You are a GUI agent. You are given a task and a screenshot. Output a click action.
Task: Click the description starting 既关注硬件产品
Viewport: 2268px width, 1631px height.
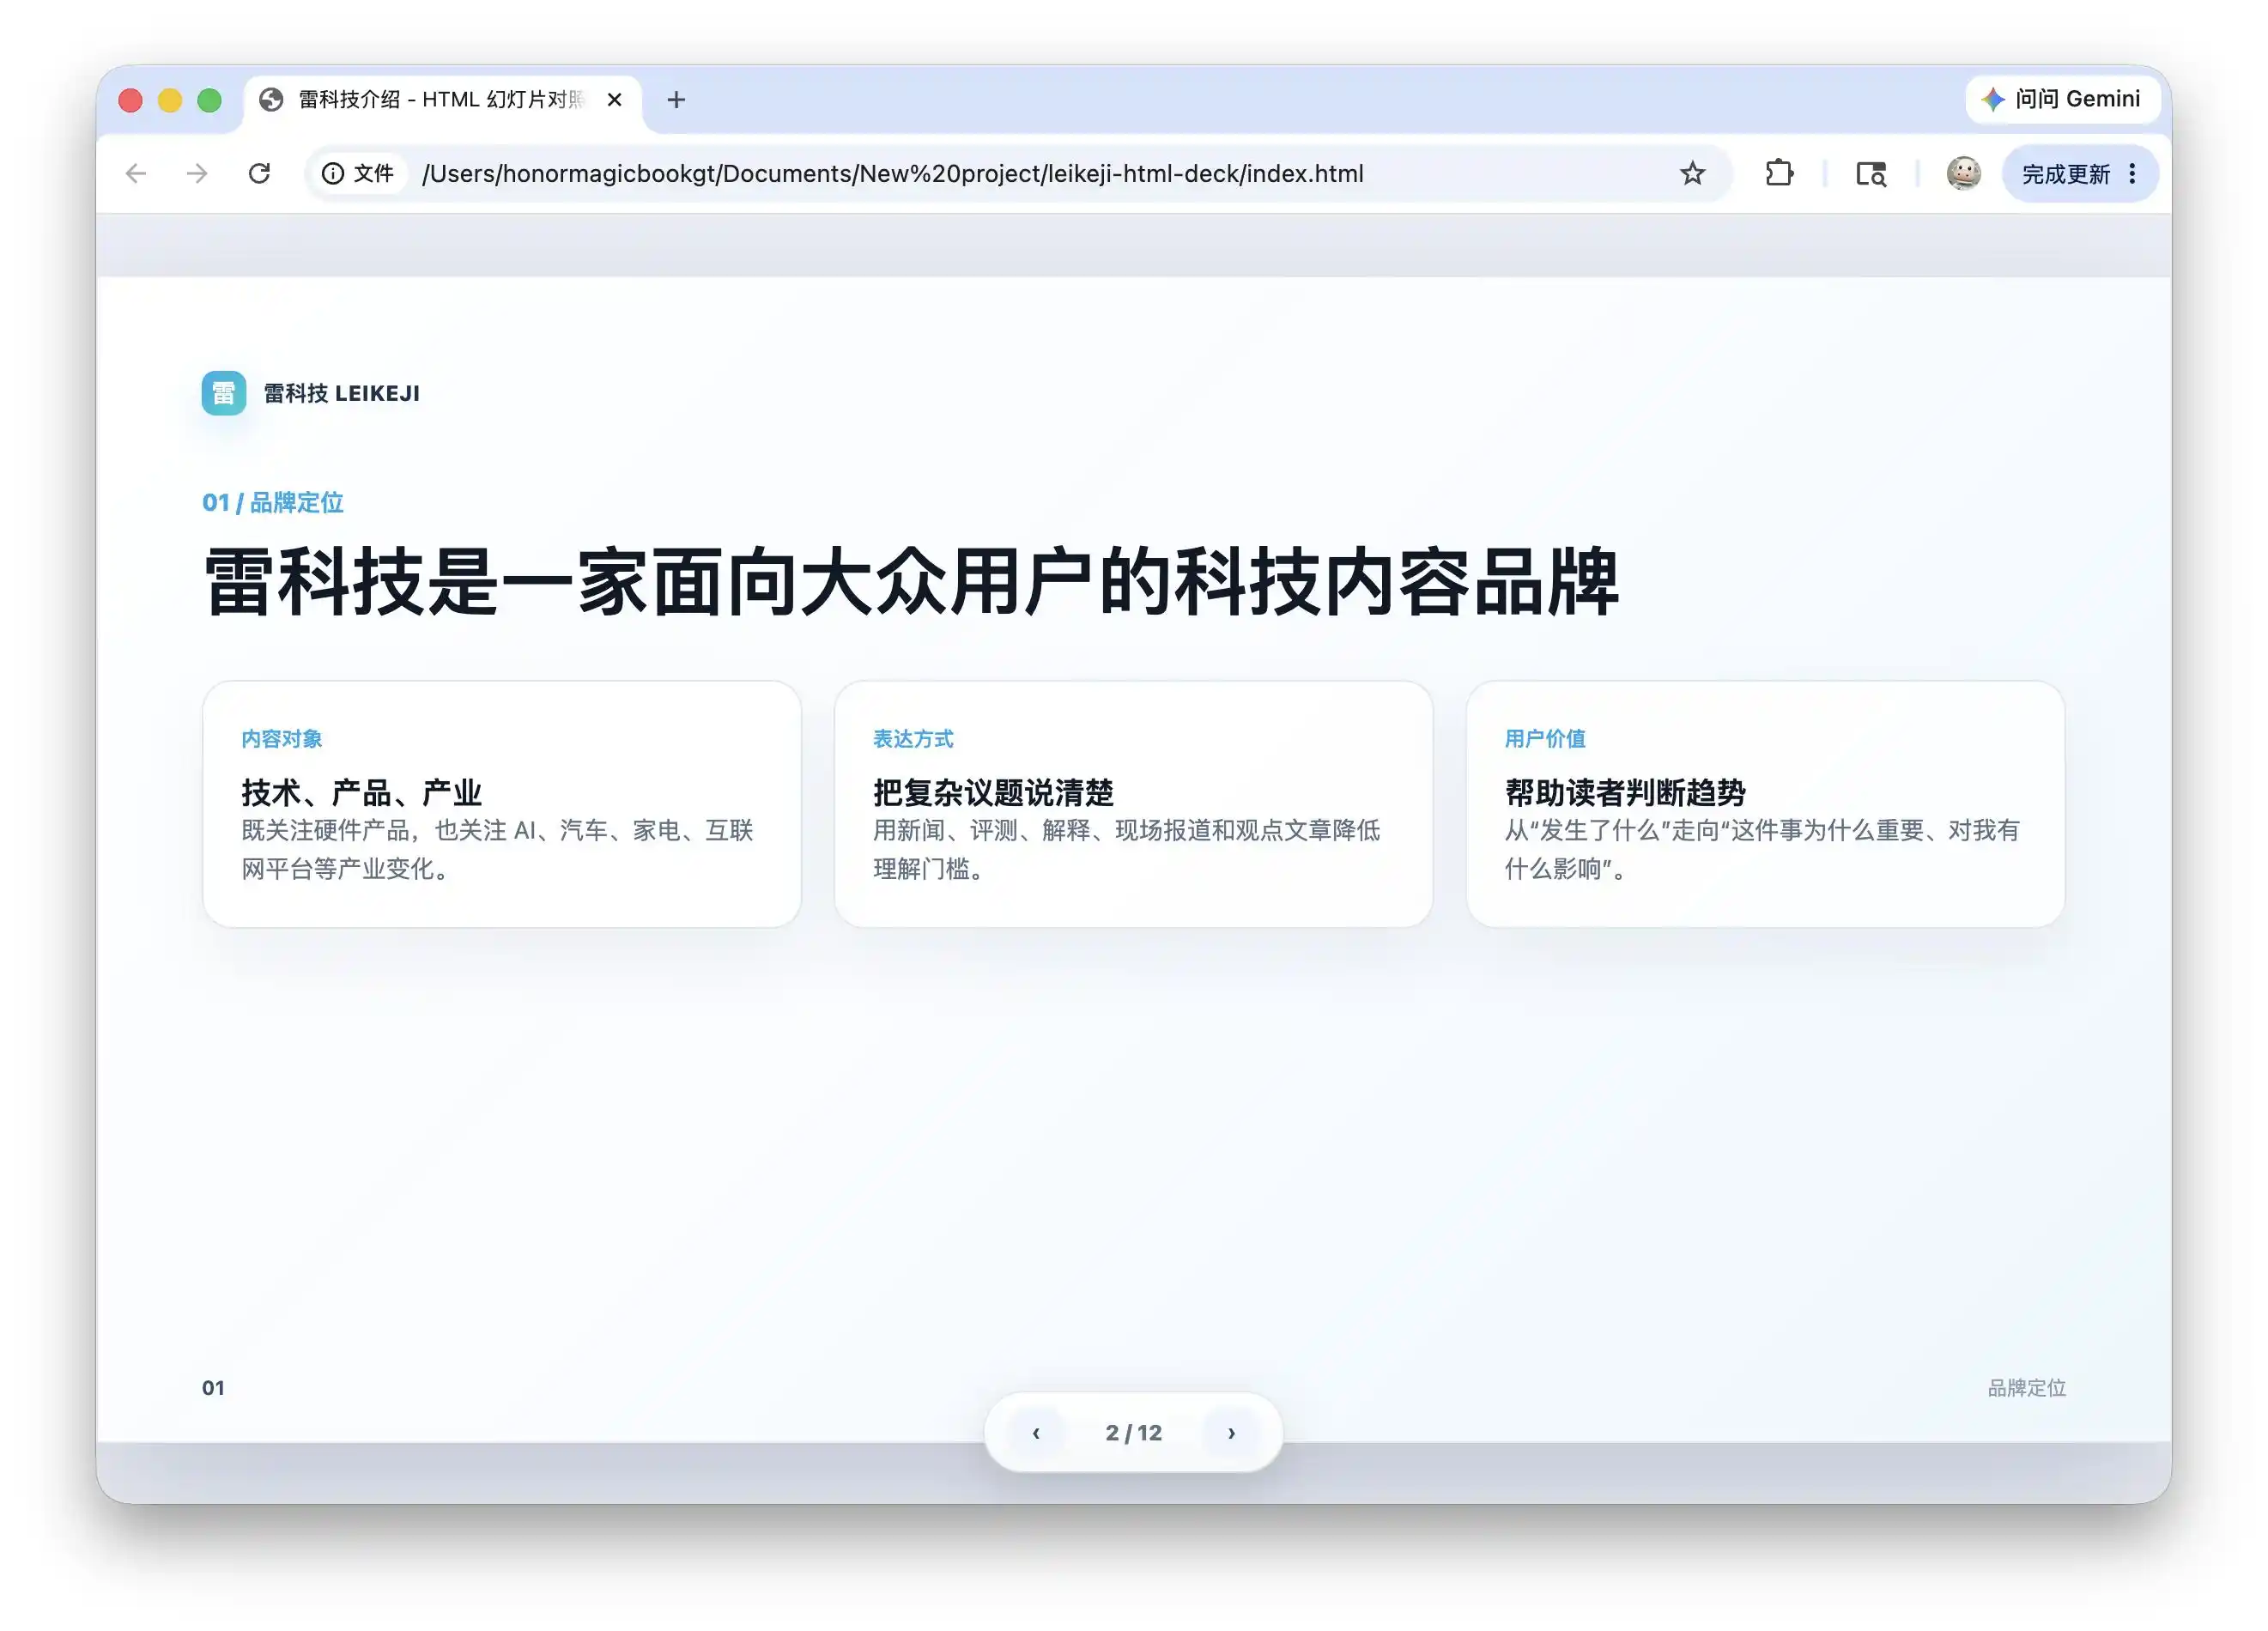click(497, 849)
